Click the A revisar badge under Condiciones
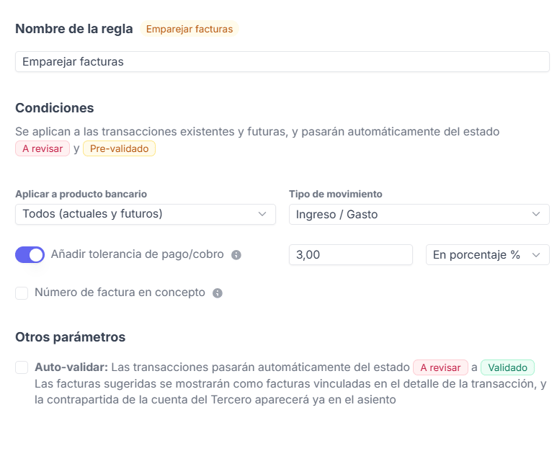This screenshot has width=557, height=451. coord(42,148)
